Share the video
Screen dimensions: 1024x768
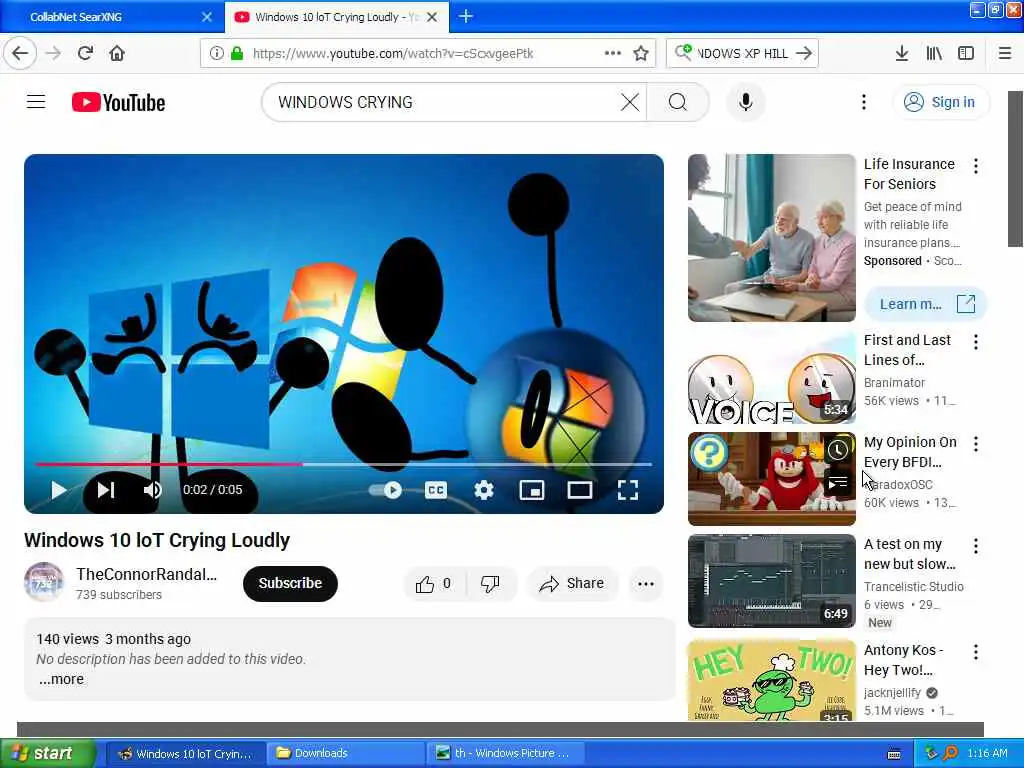pos(572,583)
